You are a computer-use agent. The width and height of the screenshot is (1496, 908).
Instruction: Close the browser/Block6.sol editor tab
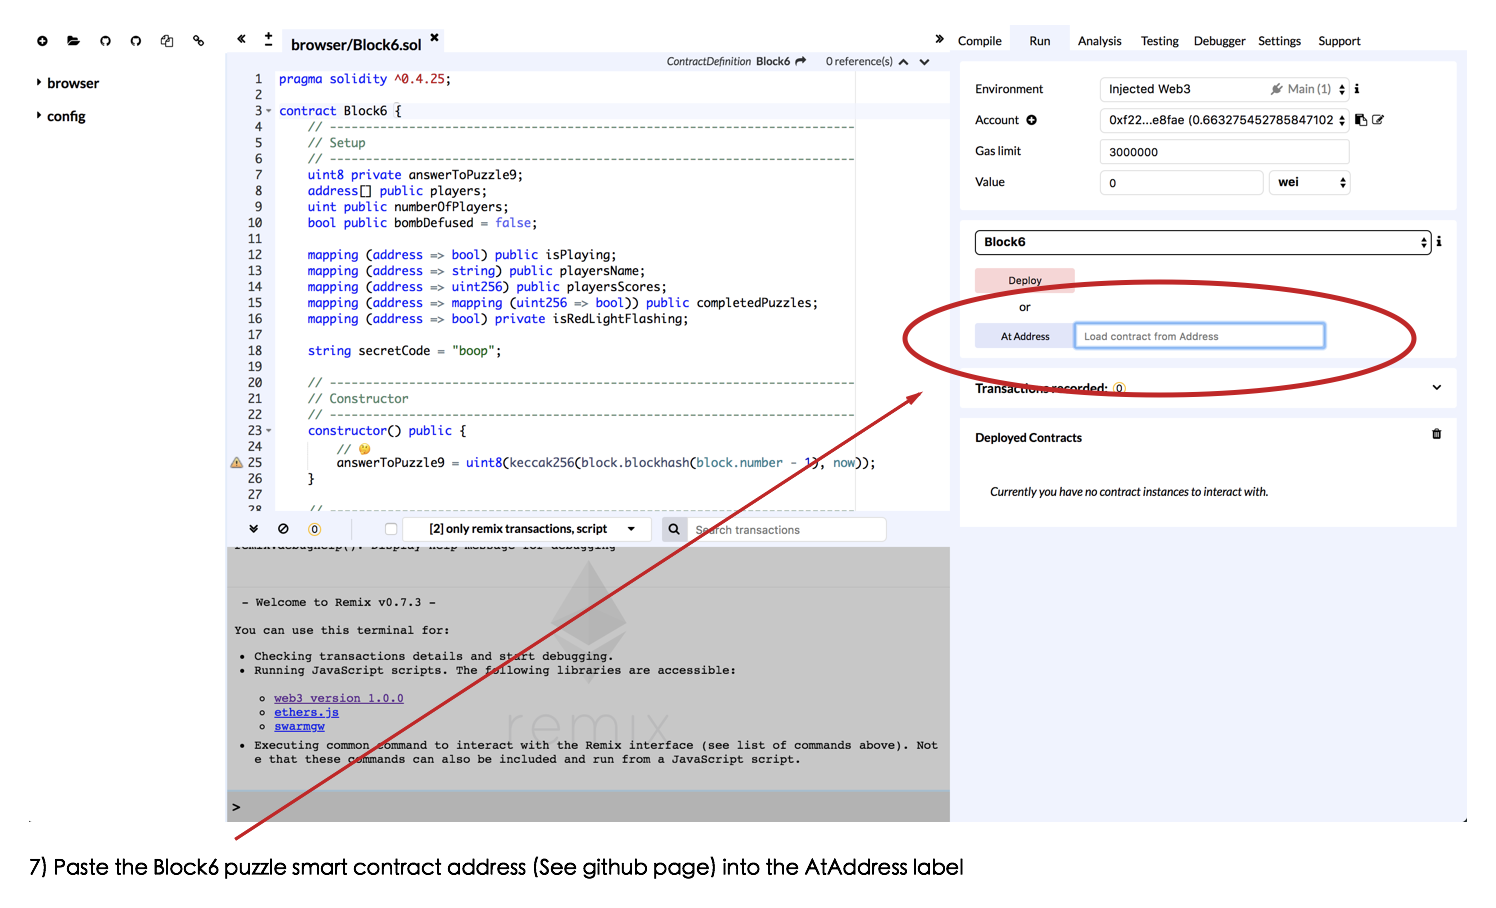pos(434,37)
